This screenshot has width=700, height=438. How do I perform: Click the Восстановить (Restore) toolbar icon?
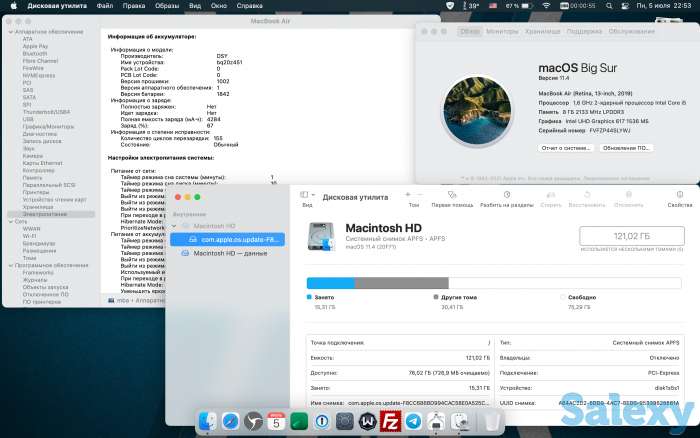pos(587,195)
